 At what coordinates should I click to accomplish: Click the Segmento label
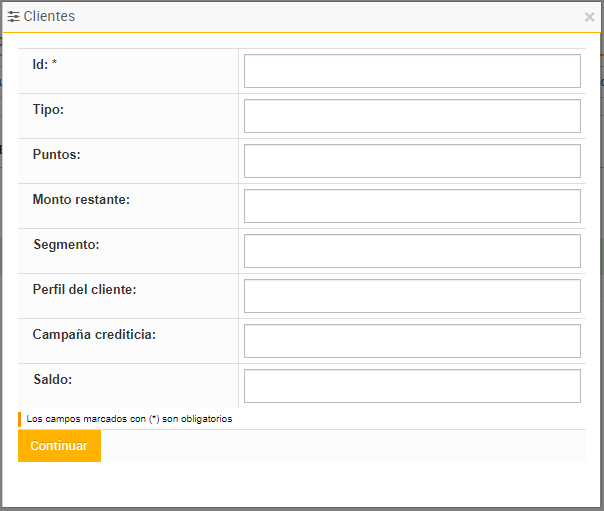[65, 244]
